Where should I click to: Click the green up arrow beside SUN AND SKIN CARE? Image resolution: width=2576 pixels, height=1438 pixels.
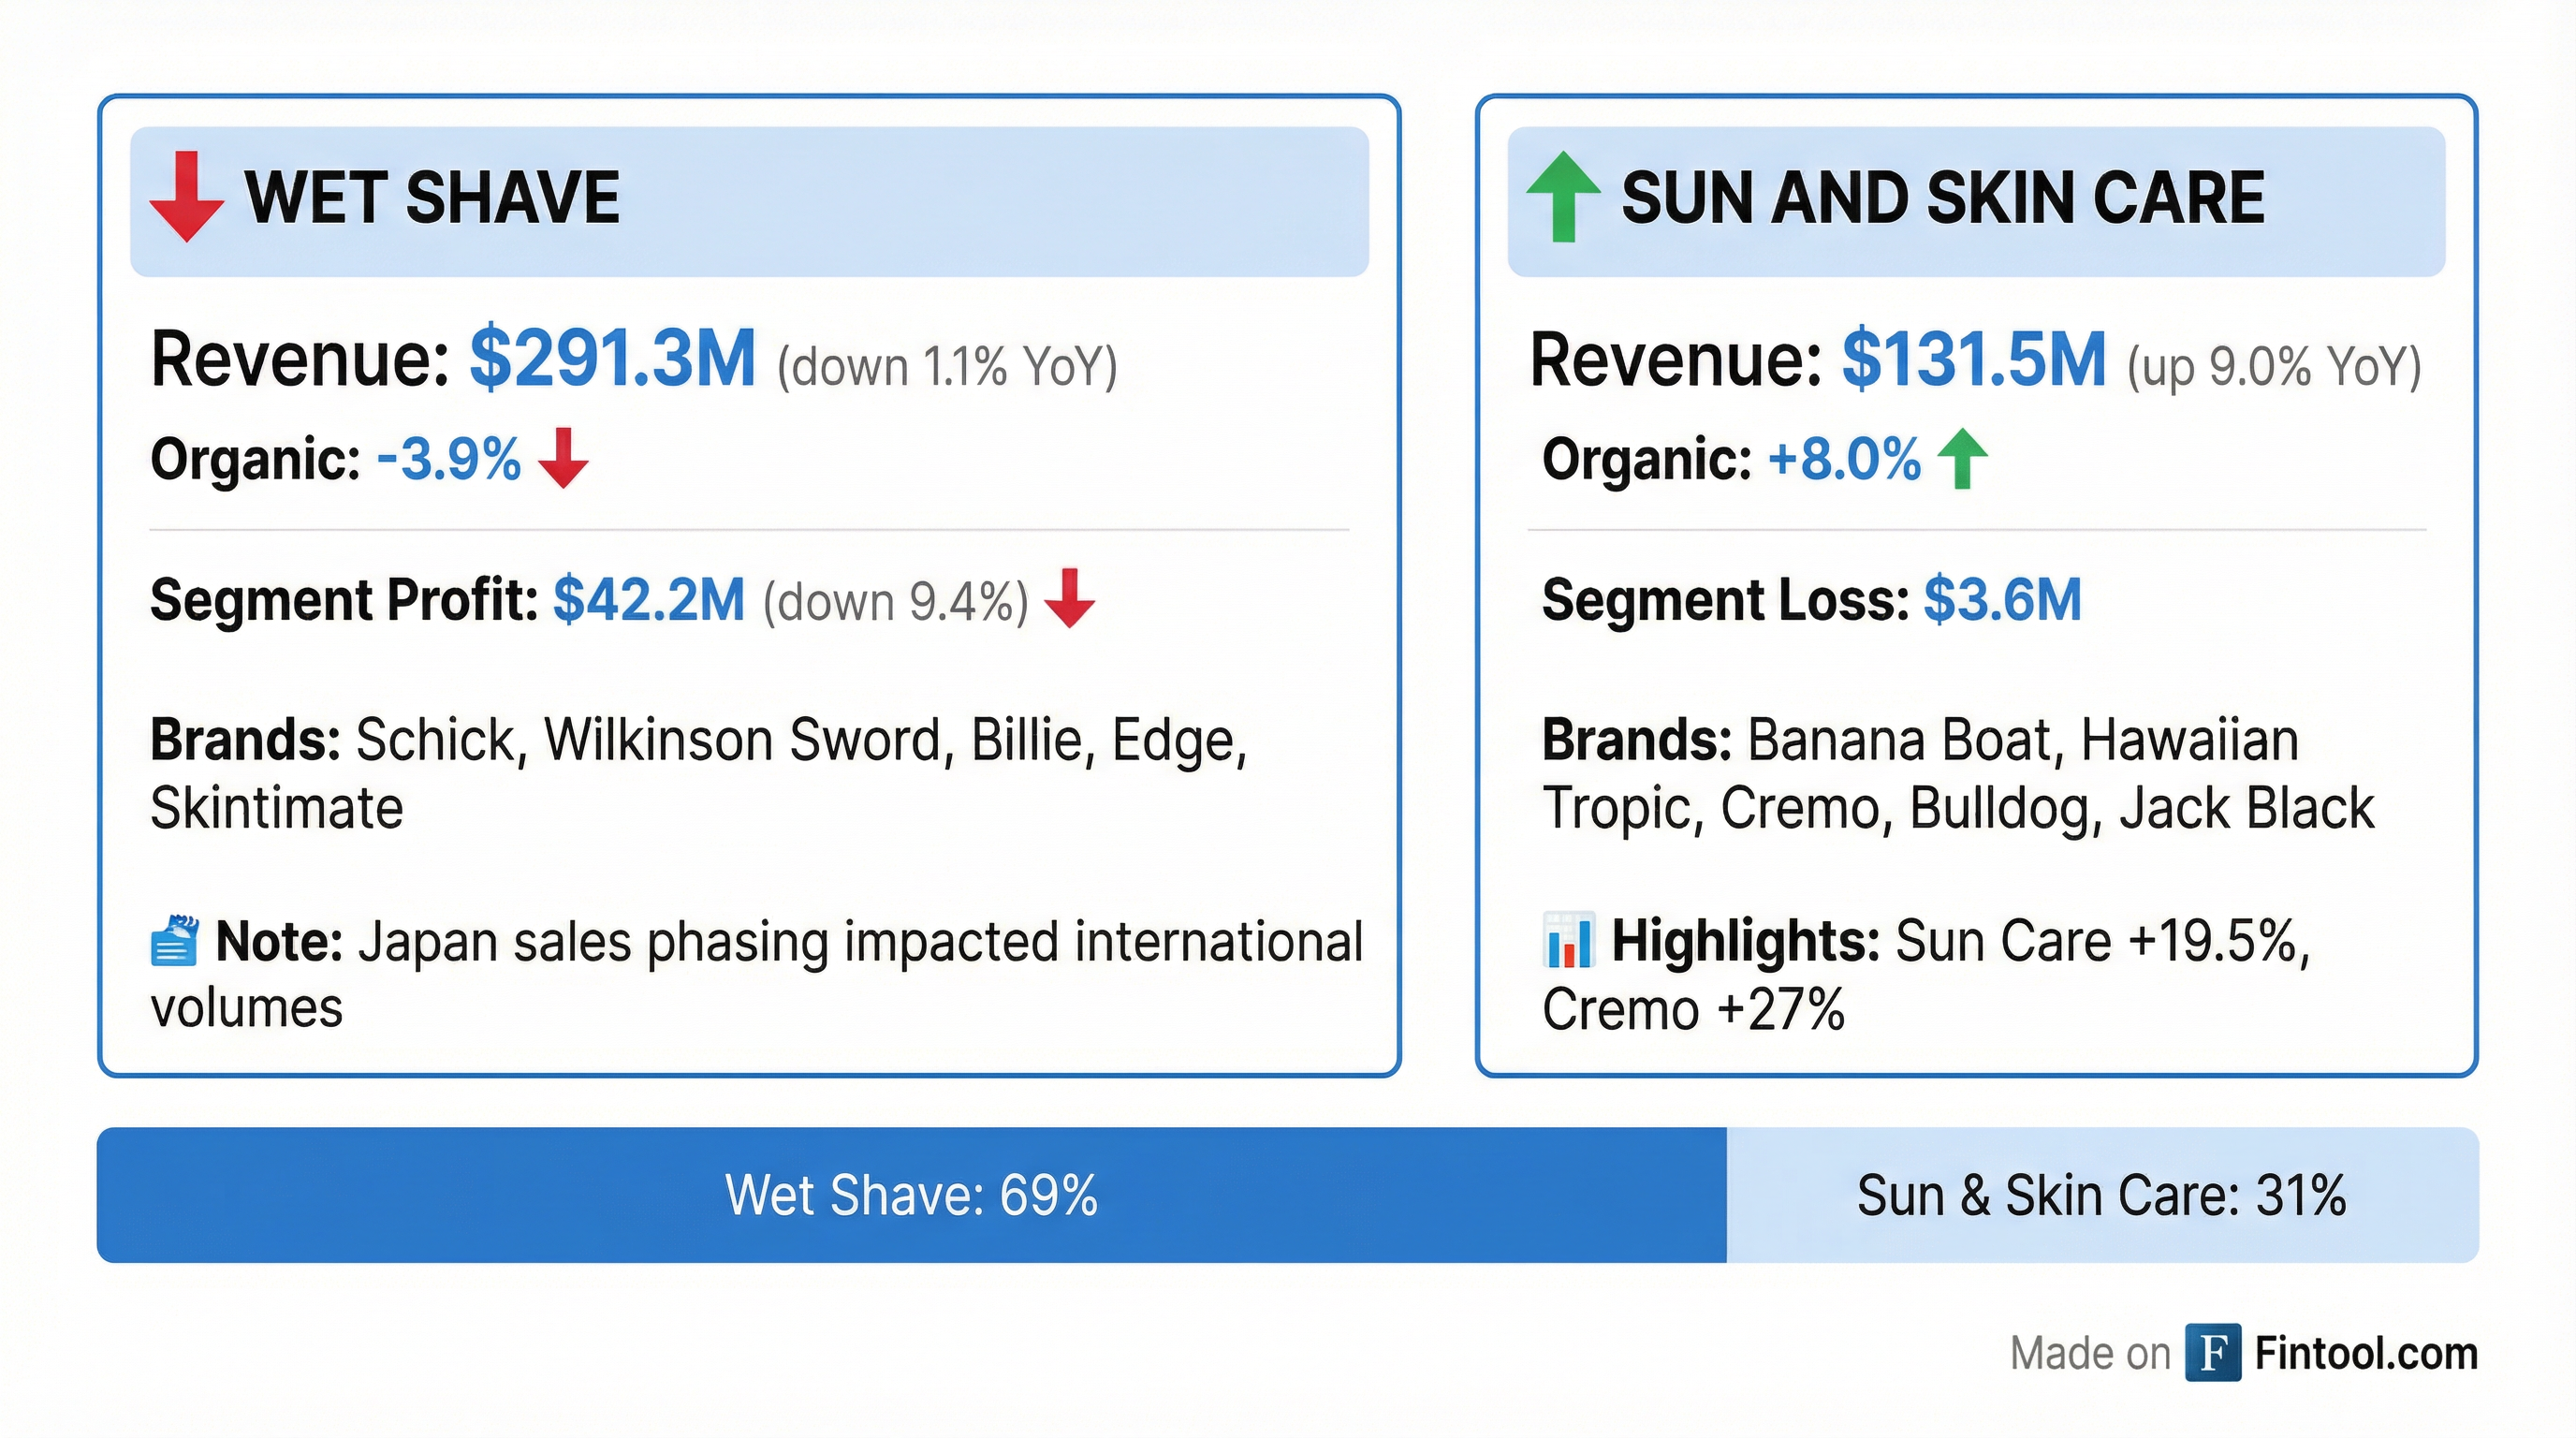1563,195
